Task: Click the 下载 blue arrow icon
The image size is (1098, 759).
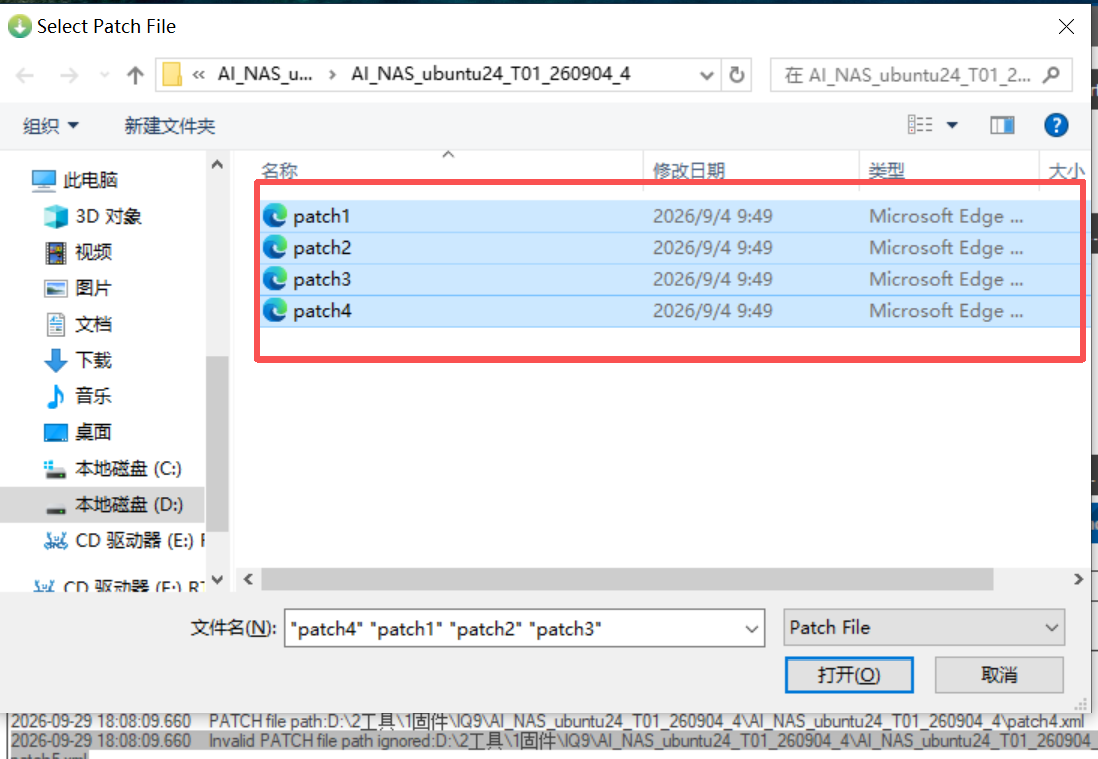Action: (55, 360)
